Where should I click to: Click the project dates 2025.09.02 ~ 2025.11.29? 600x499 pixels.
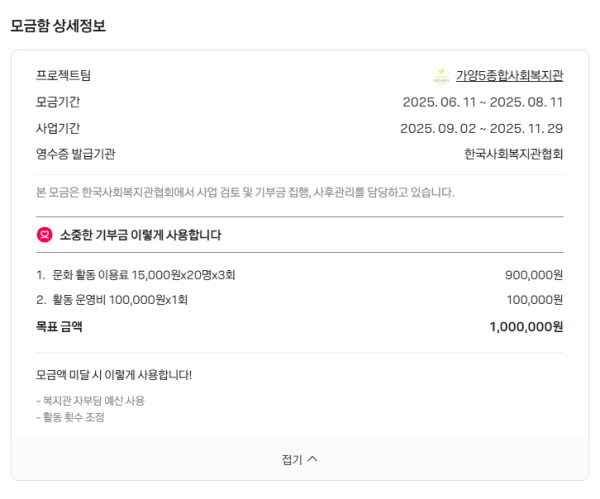pyautogui.click(x=481, y=129)
